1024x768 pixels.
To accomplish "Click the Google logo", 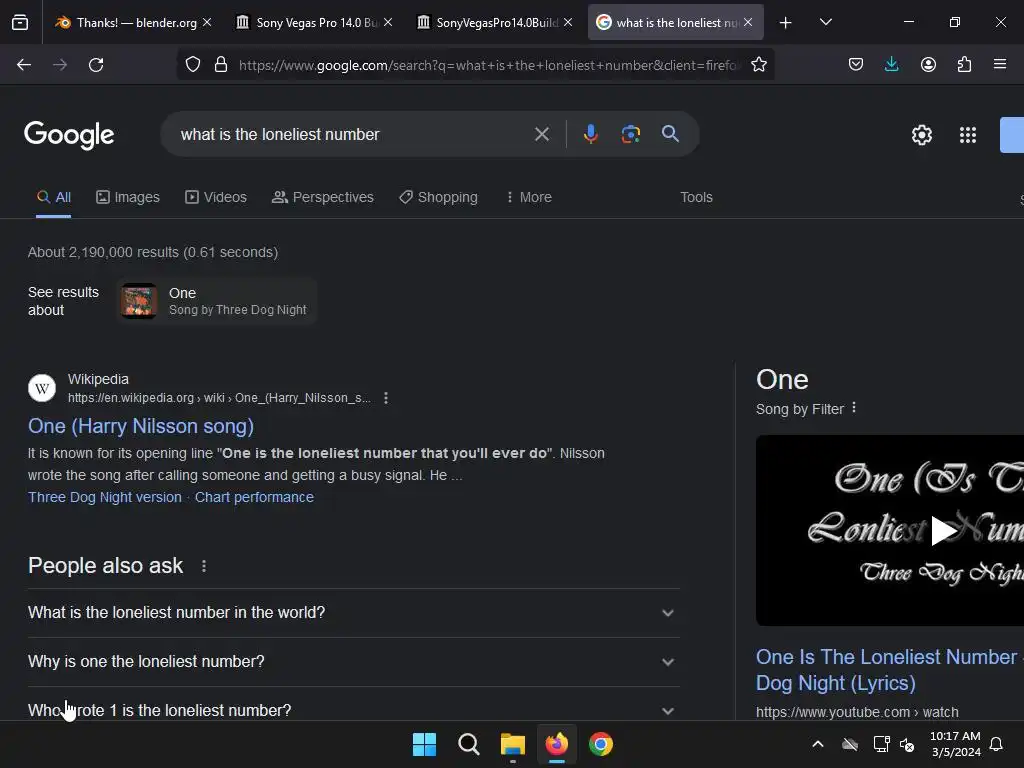I will point(69,135).
